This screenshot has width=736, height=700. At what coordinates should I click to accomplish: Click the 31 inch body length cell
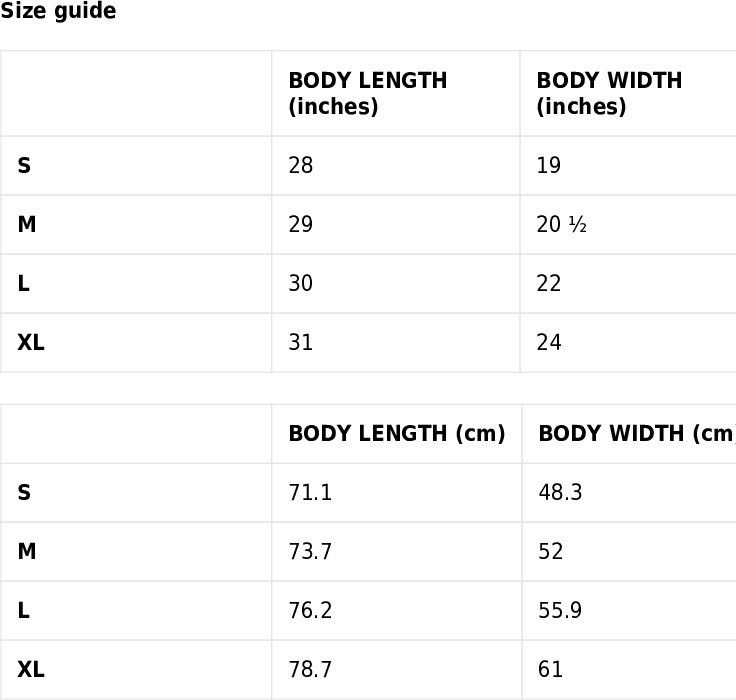300,343
